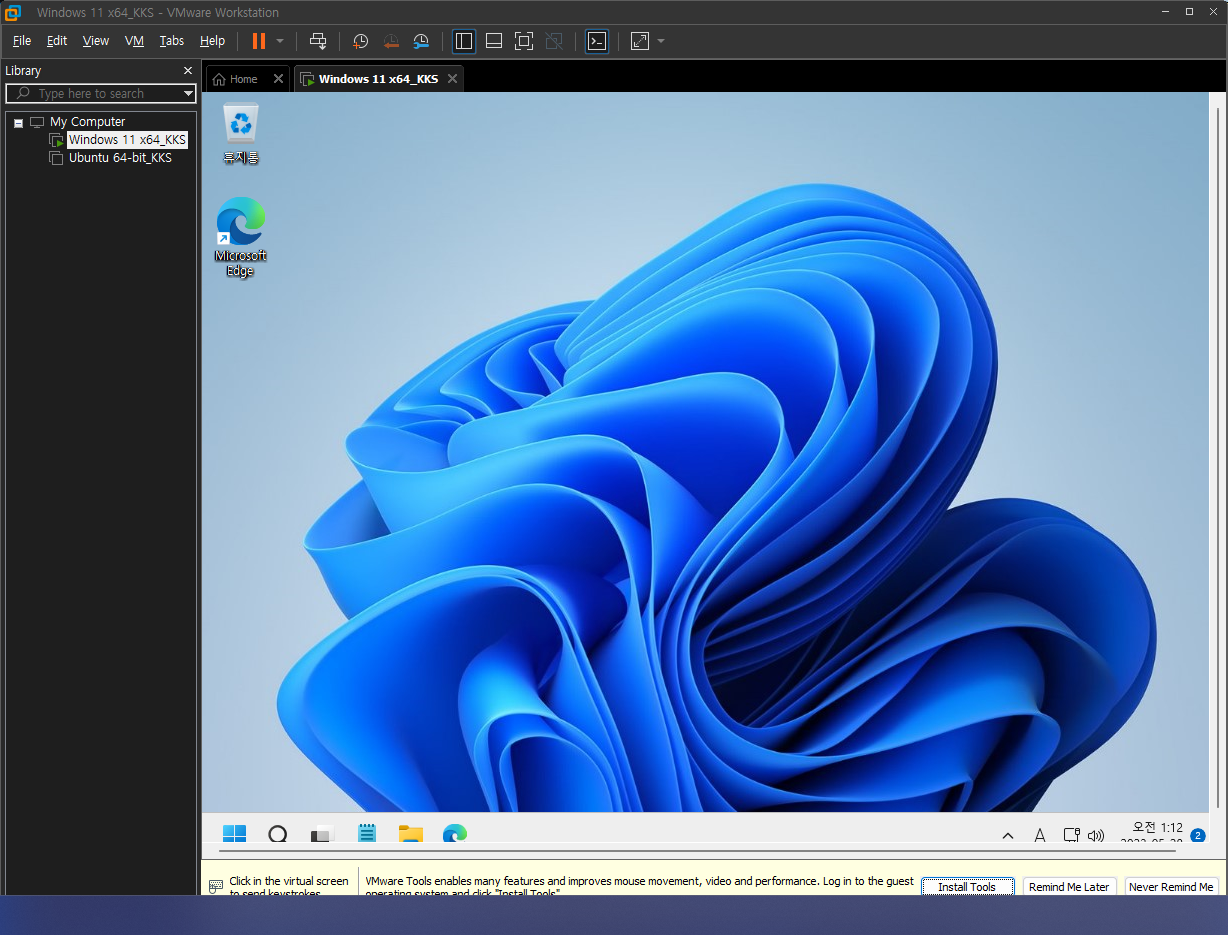Revert the VM to its previous snapshot

[391, 41]
